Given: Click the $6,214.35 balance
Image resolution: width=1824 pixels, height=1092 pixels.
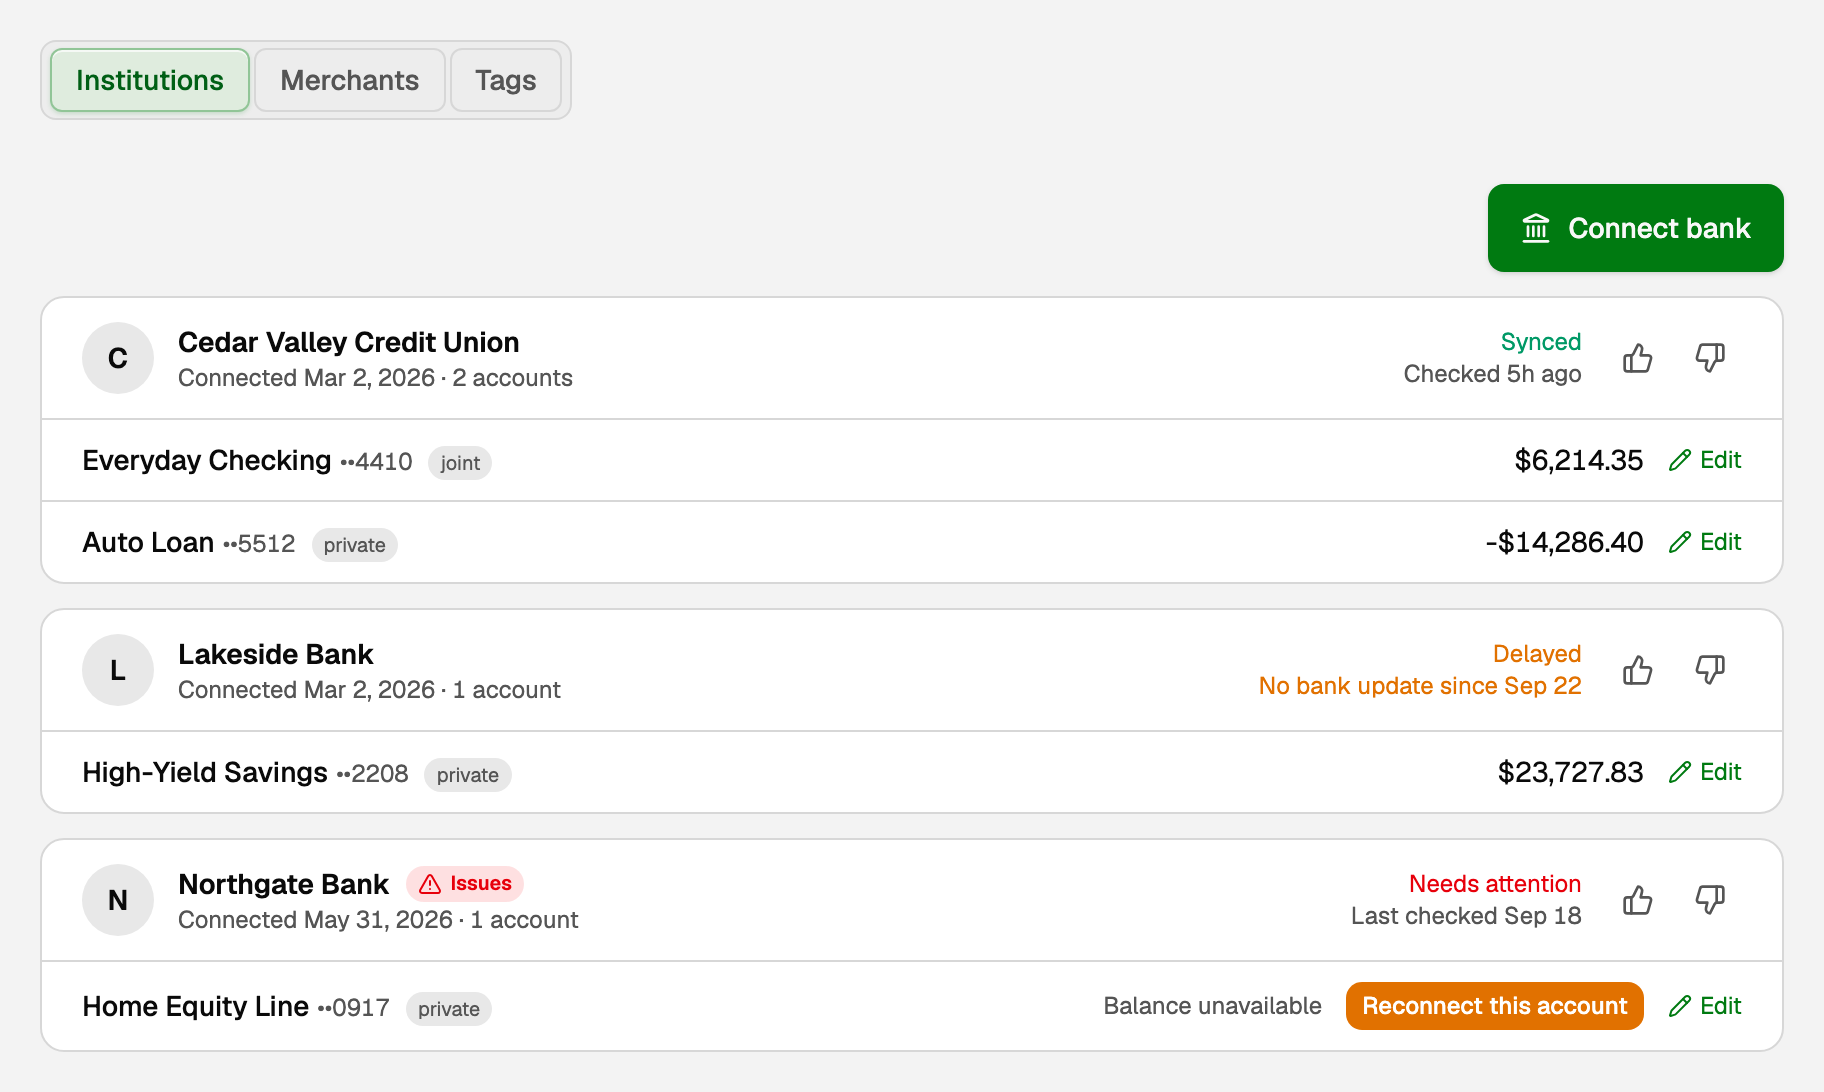Looking at the screenshot, I should pyautogui.click(x=1579, y=460).
